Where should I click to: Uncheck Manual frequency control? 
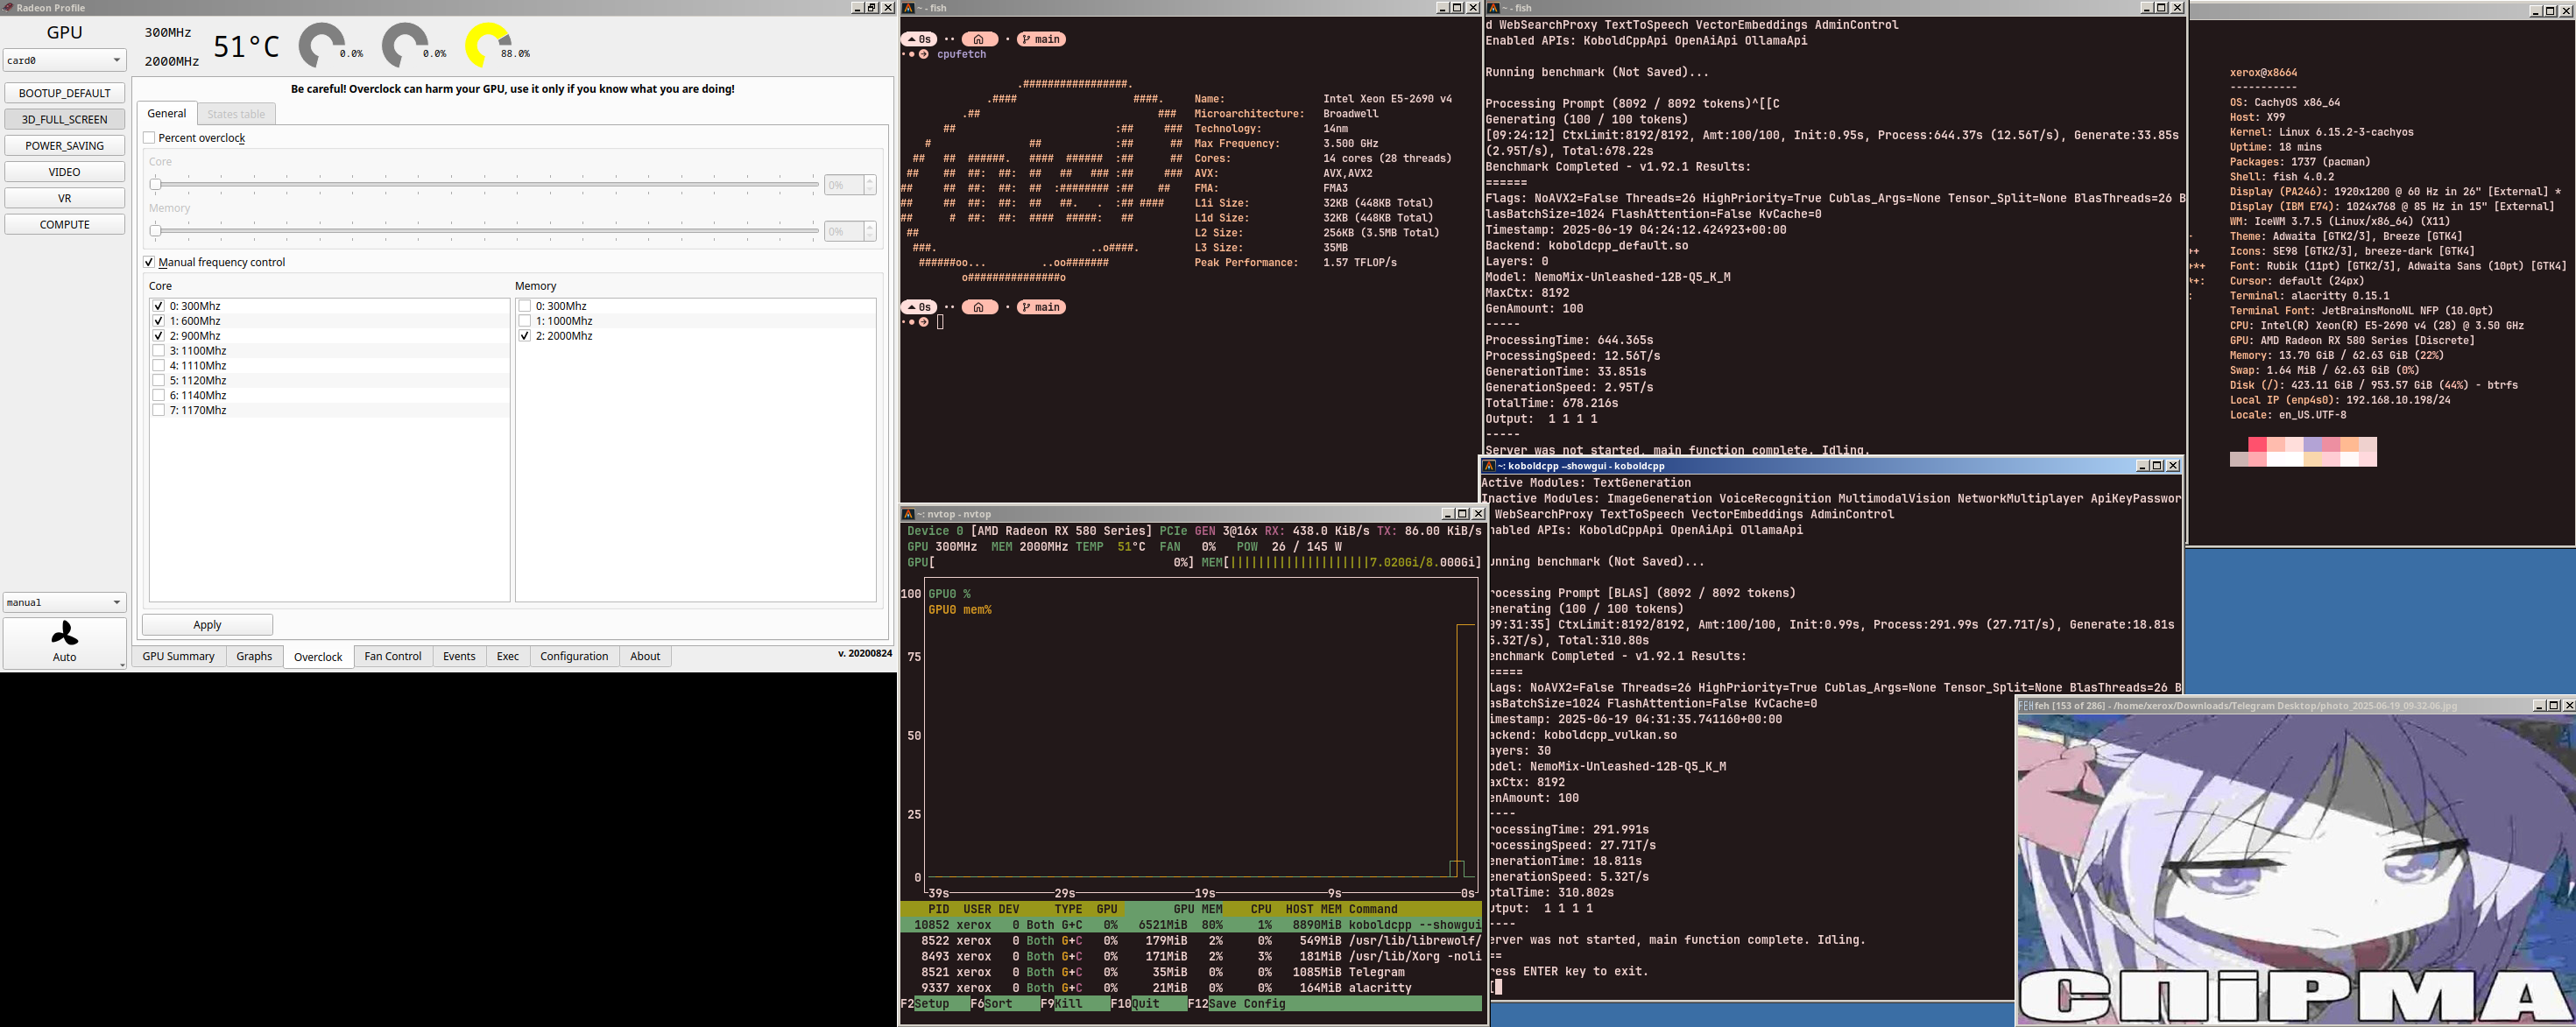(149, 262)
